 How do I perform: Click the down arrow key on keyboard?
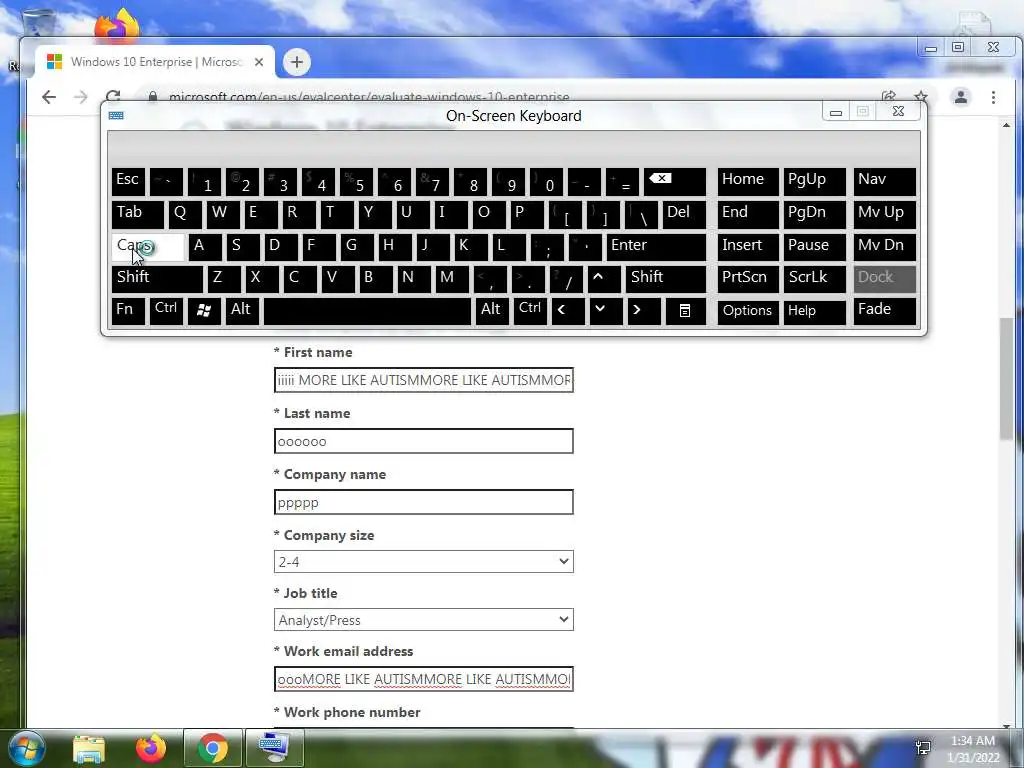605,311
